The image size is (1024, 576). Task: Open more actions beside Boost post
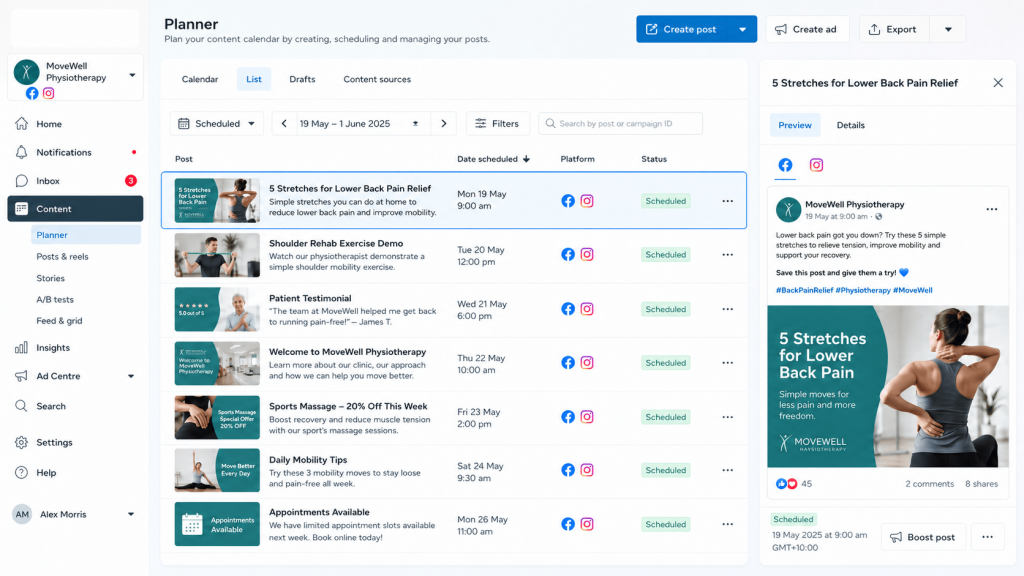[987, 537]
